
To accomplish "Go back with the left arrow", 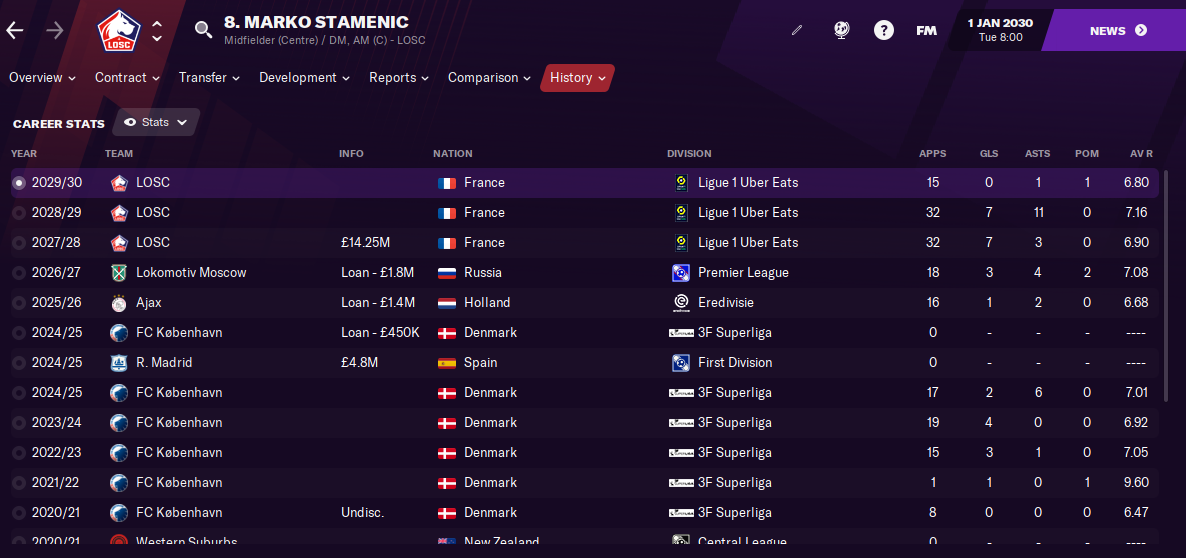I will point(15,30).
